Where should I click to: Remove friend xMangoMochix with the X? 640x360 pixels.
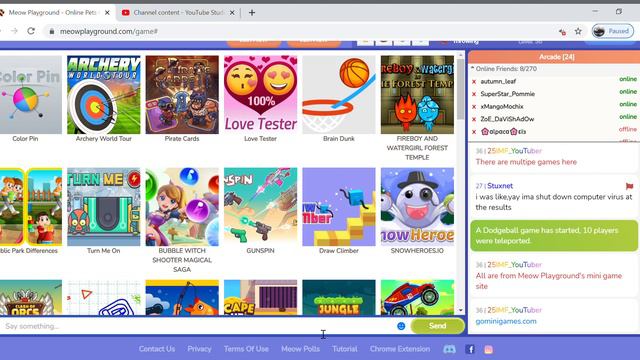pyautogui.click(x=474, y=107)
